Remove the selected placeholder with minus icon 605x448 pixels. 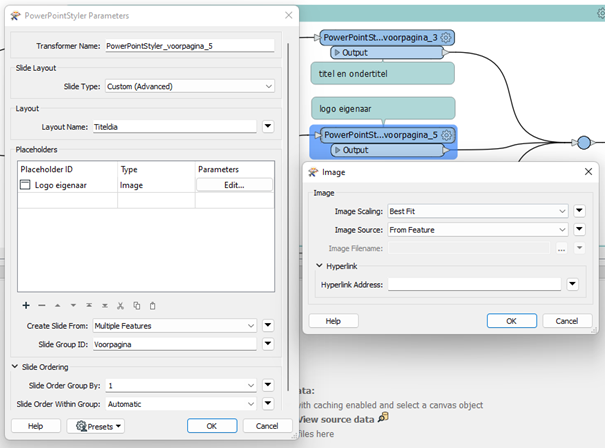tap(42, 305)
